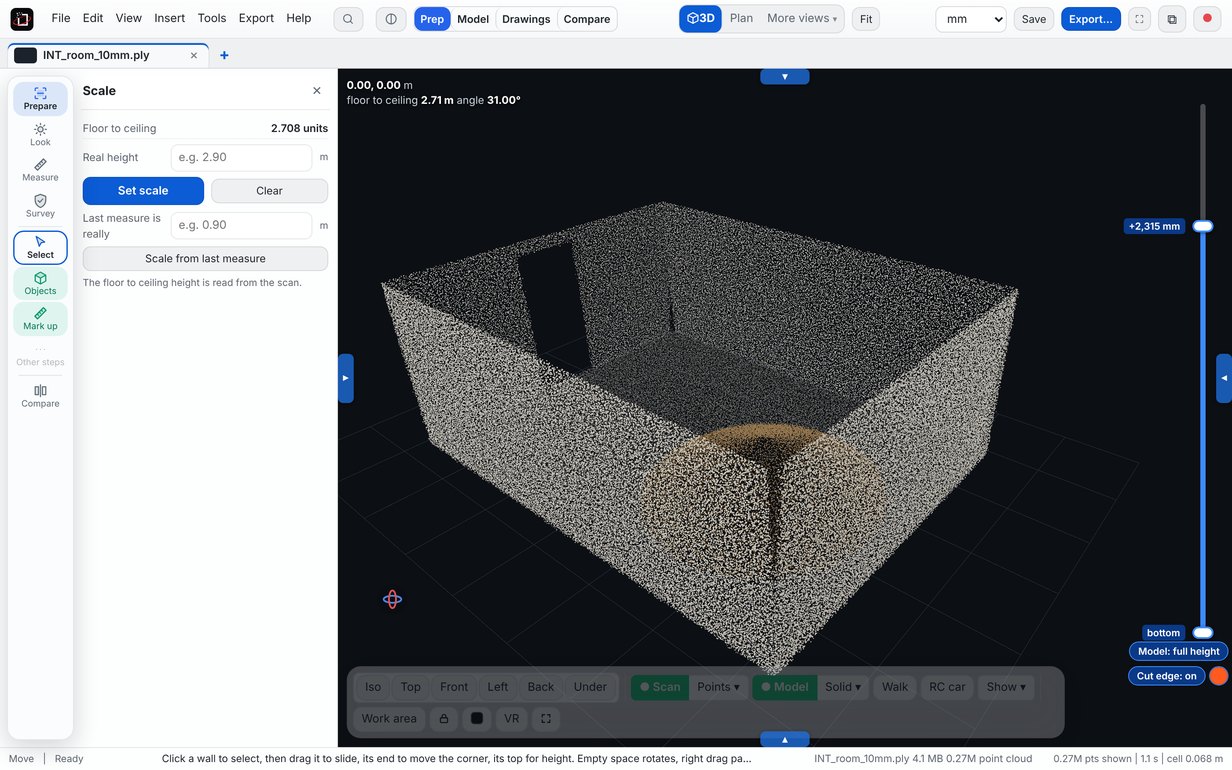
Task: Click the Save button
Action: [x=1034, y=19]
